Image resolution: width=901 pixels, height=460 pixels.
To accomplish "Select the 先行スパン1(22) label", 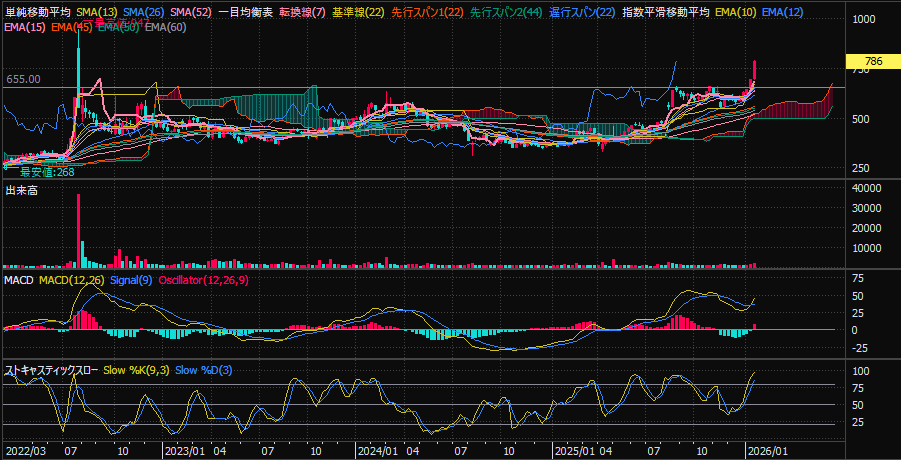I will tap(428, 12).
